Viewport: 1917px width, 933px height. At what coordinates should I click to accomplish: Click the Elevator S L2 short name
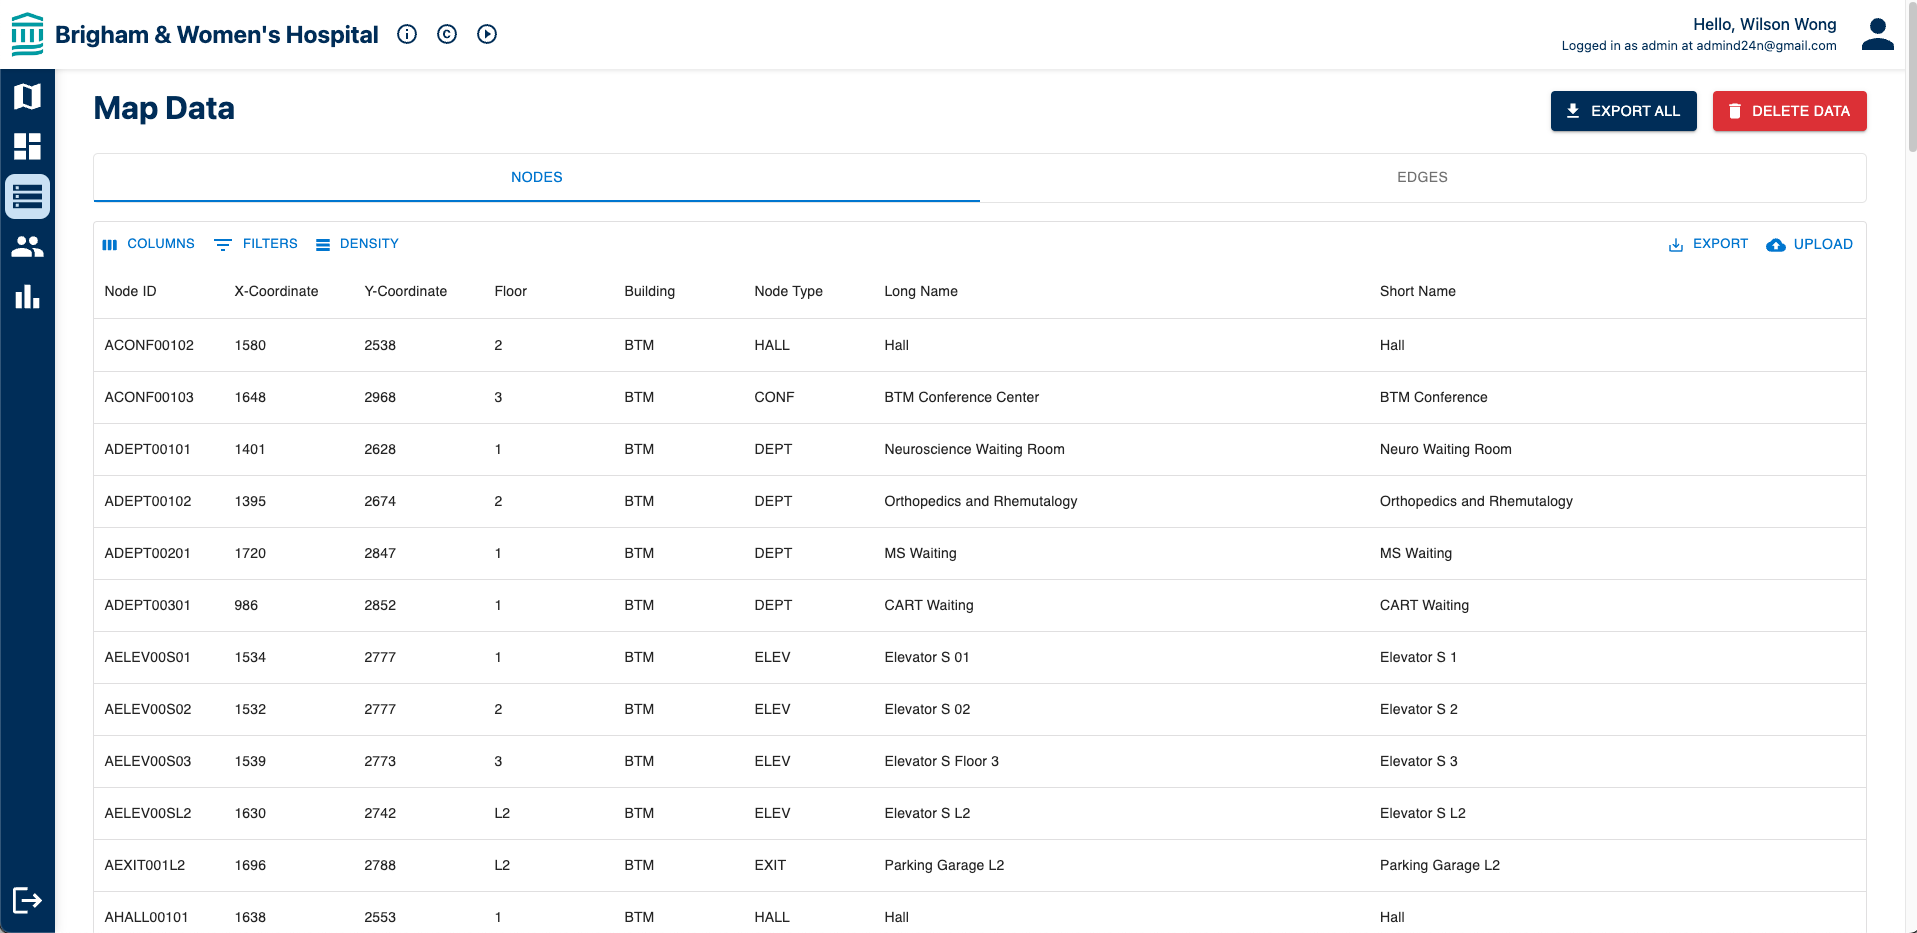click(x=1422, y=813)
